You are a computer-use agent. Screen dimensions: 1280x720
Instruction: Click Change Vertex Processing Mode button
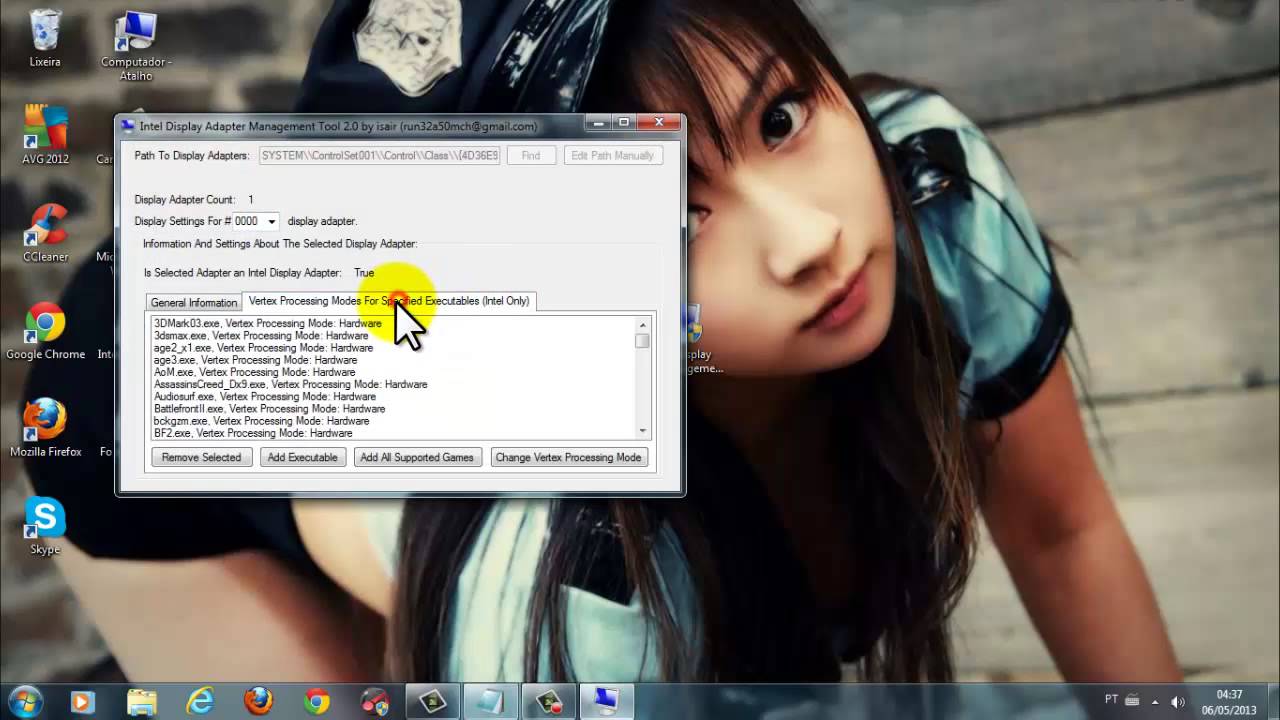pos(568,457)
